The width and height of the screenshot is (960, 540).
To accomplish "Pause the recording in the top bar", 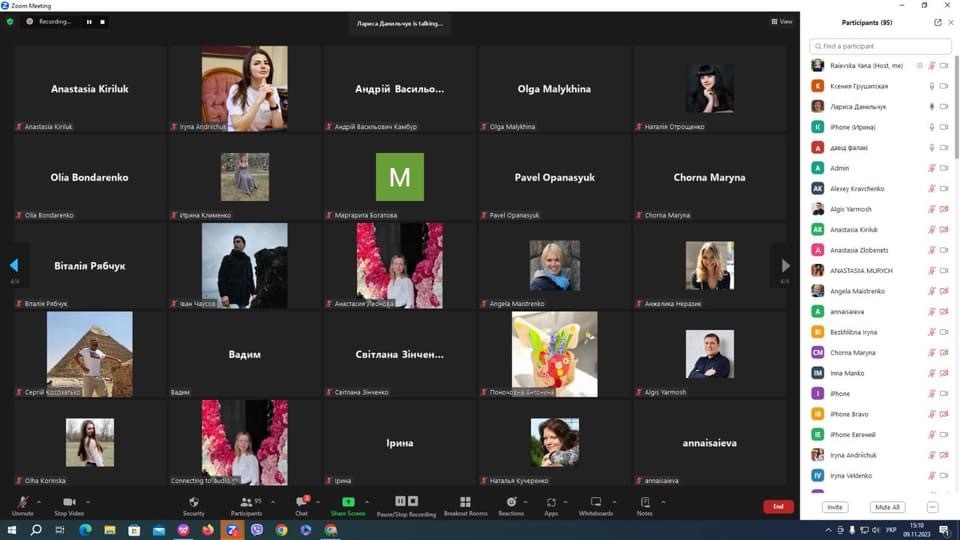I will (x=89, y=21).
